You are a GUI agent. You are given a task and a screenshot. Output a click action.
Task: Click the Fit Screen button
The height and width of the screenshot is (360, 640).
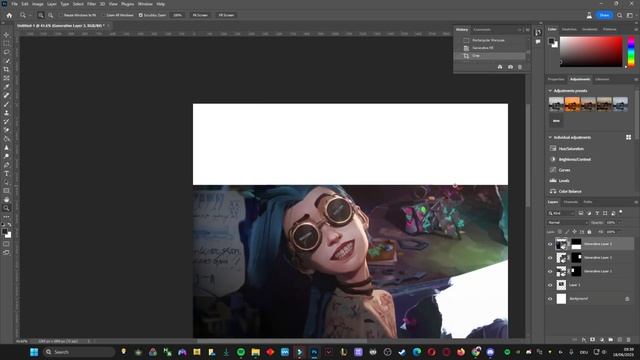pos(200,15)
